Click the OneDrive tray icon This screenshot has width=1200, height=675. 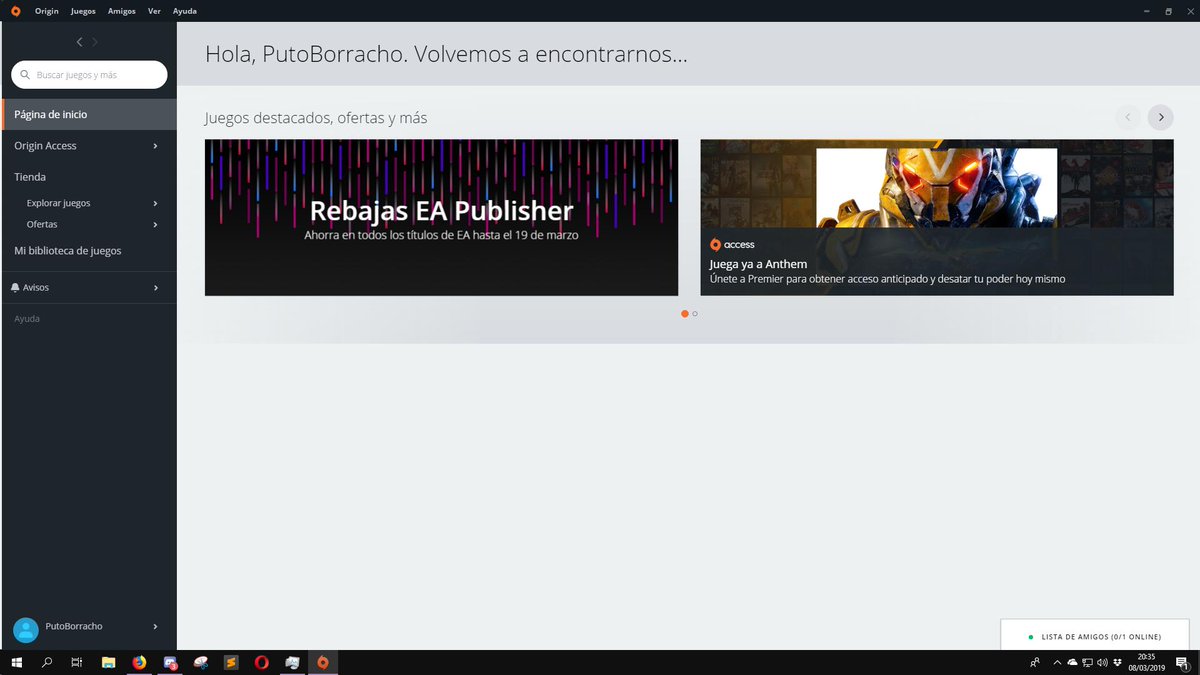coord(1072,662)
